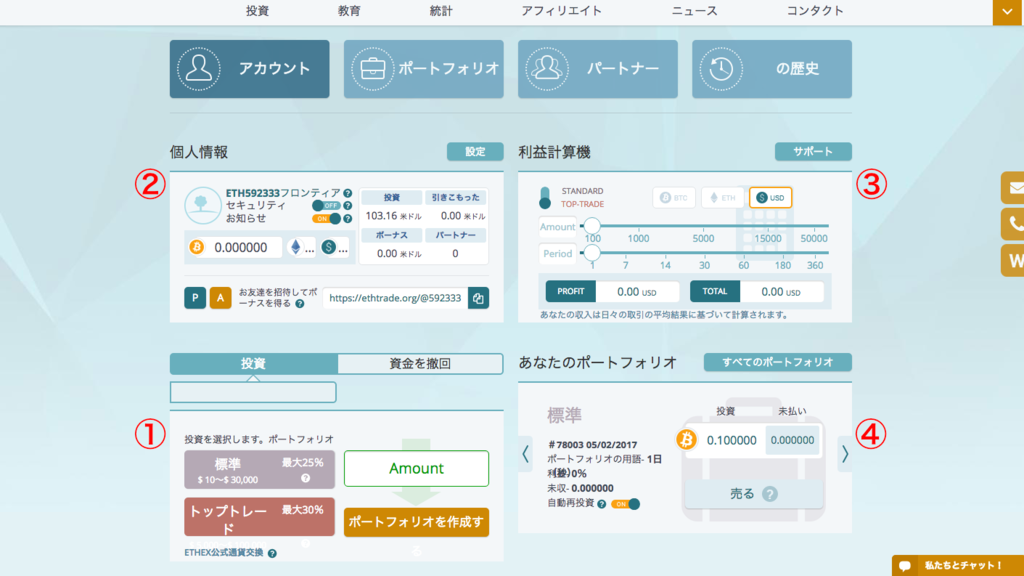Open the アフィリエイト menu item
The height and width of the screenshot is (576, 1024).
(561, 11)
